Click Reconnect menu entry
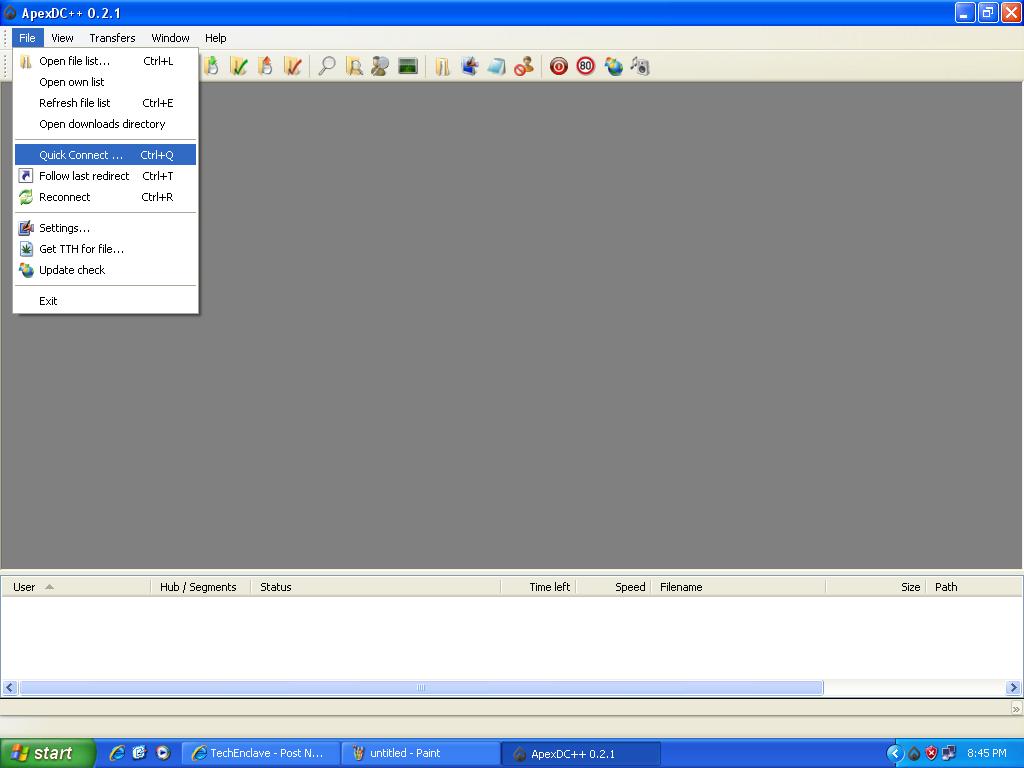The height and width of the screenshot is (768, 1024). click(64, 197)
